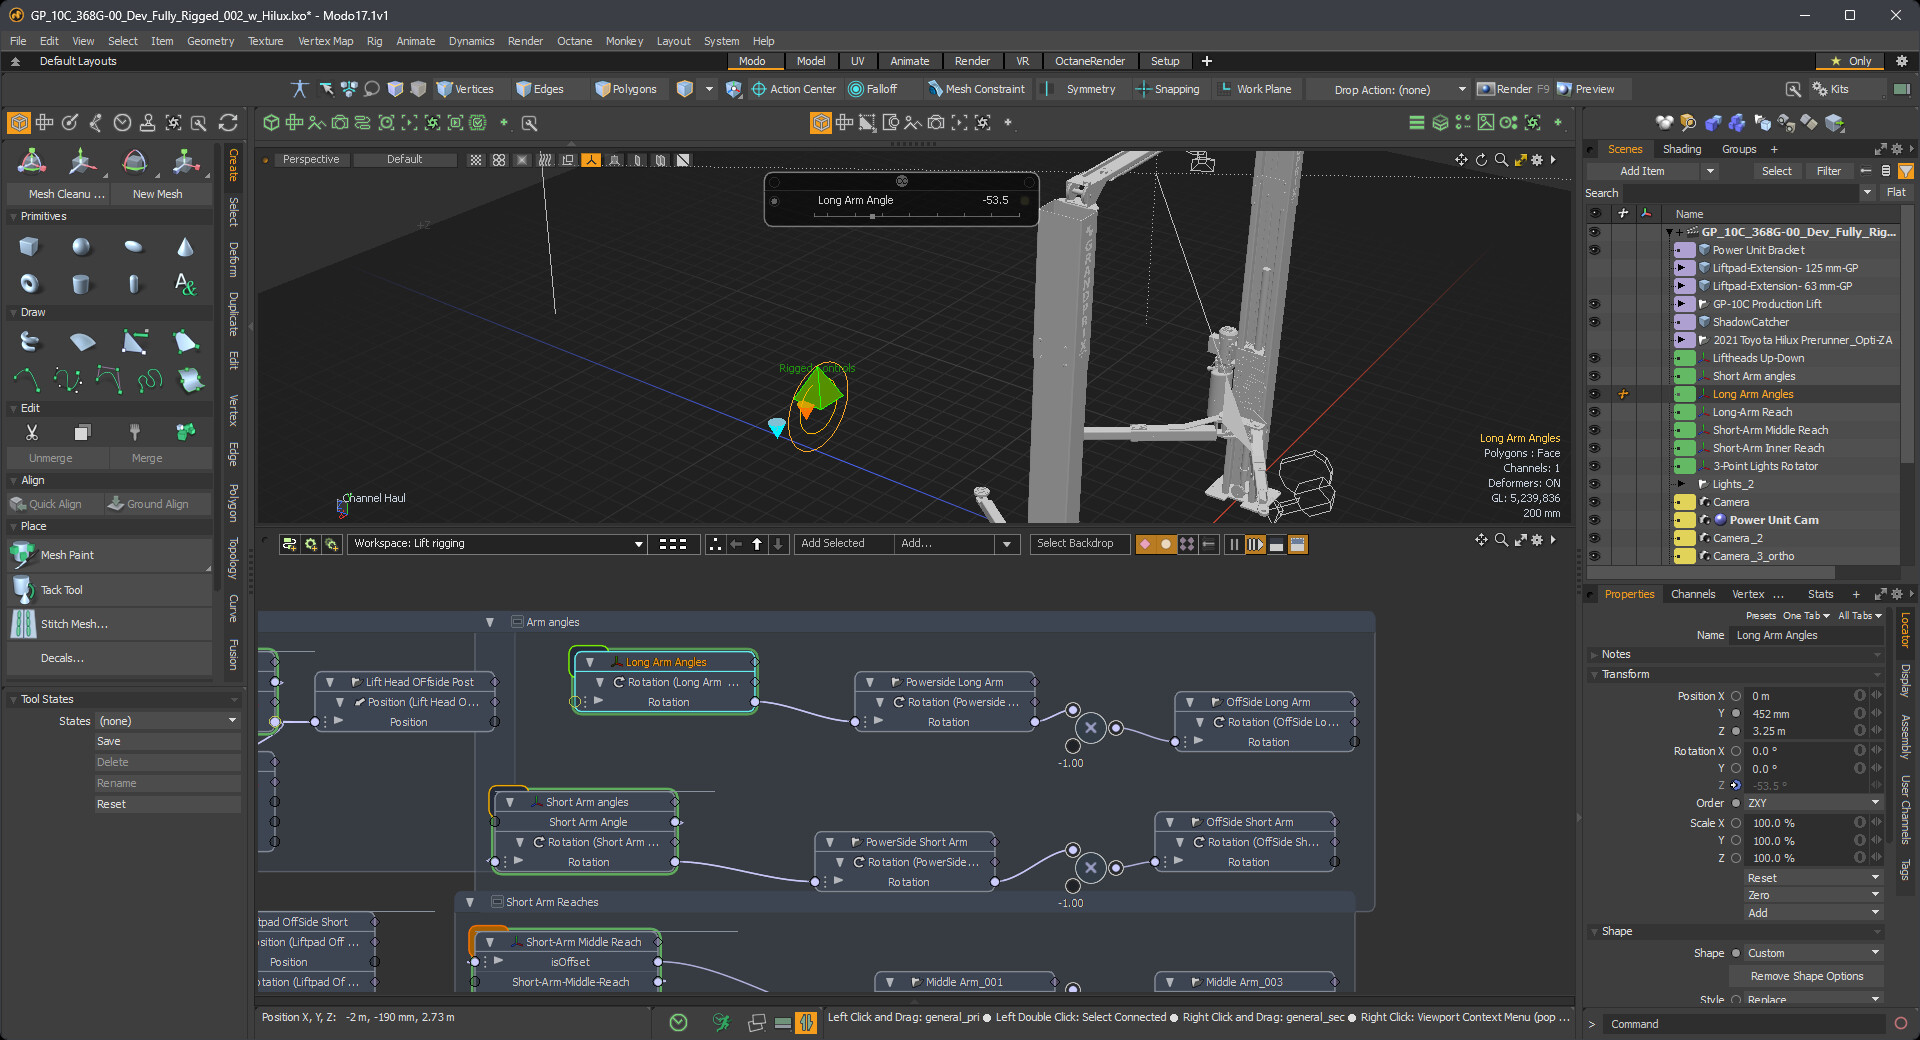Click the item Name input field

pos(1806,635)
